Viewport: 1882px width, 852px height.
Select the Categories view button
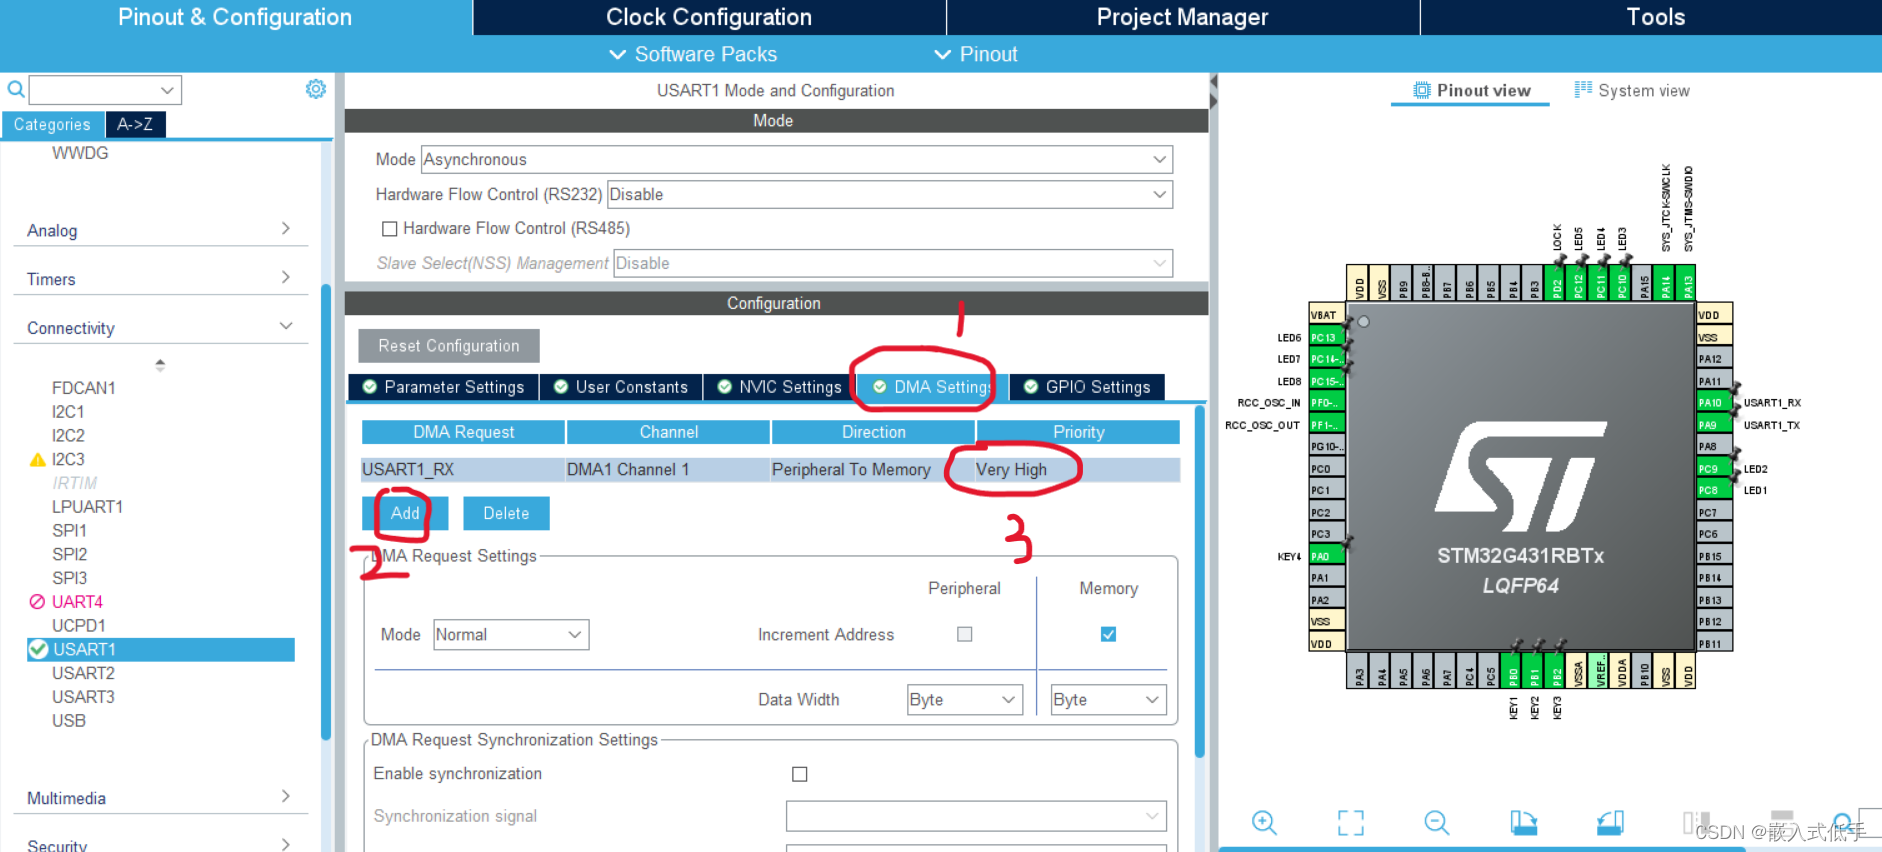(52, 124)
